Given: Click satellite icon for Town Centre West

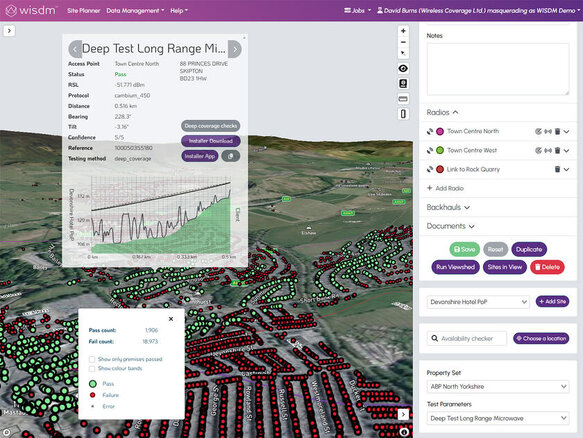Looking at the screenshot, I should coord(430,150).
